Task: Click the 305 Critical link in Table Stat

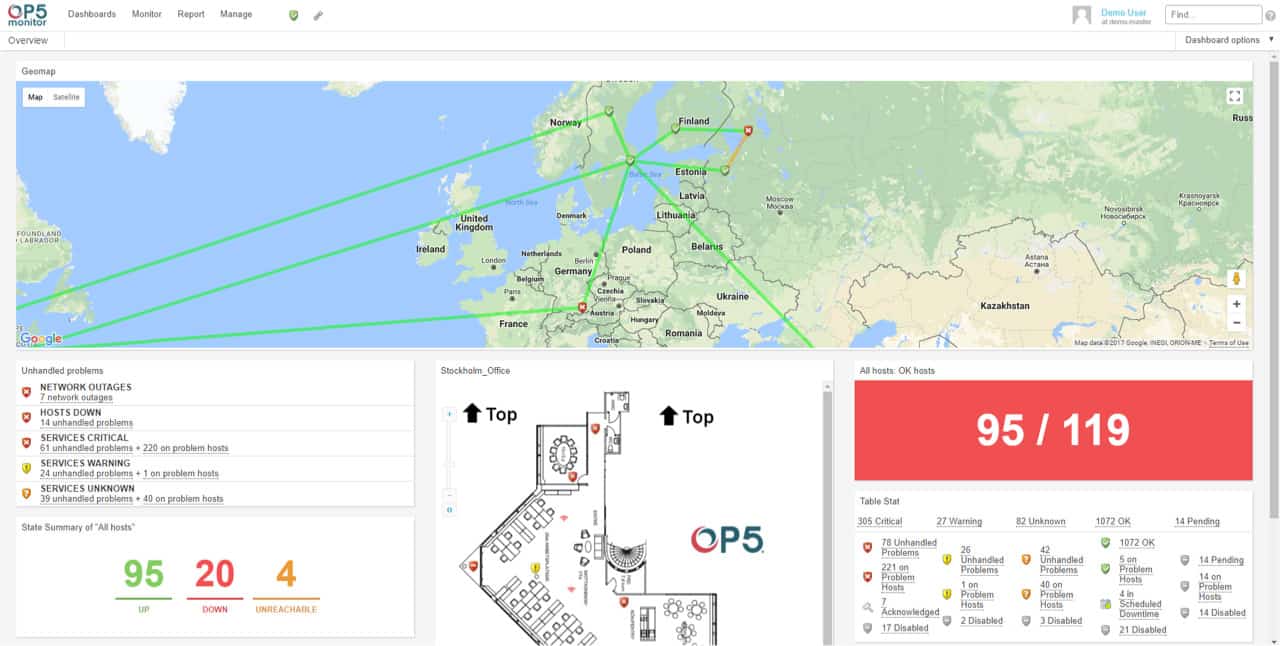Action: (x=878, y=521)
